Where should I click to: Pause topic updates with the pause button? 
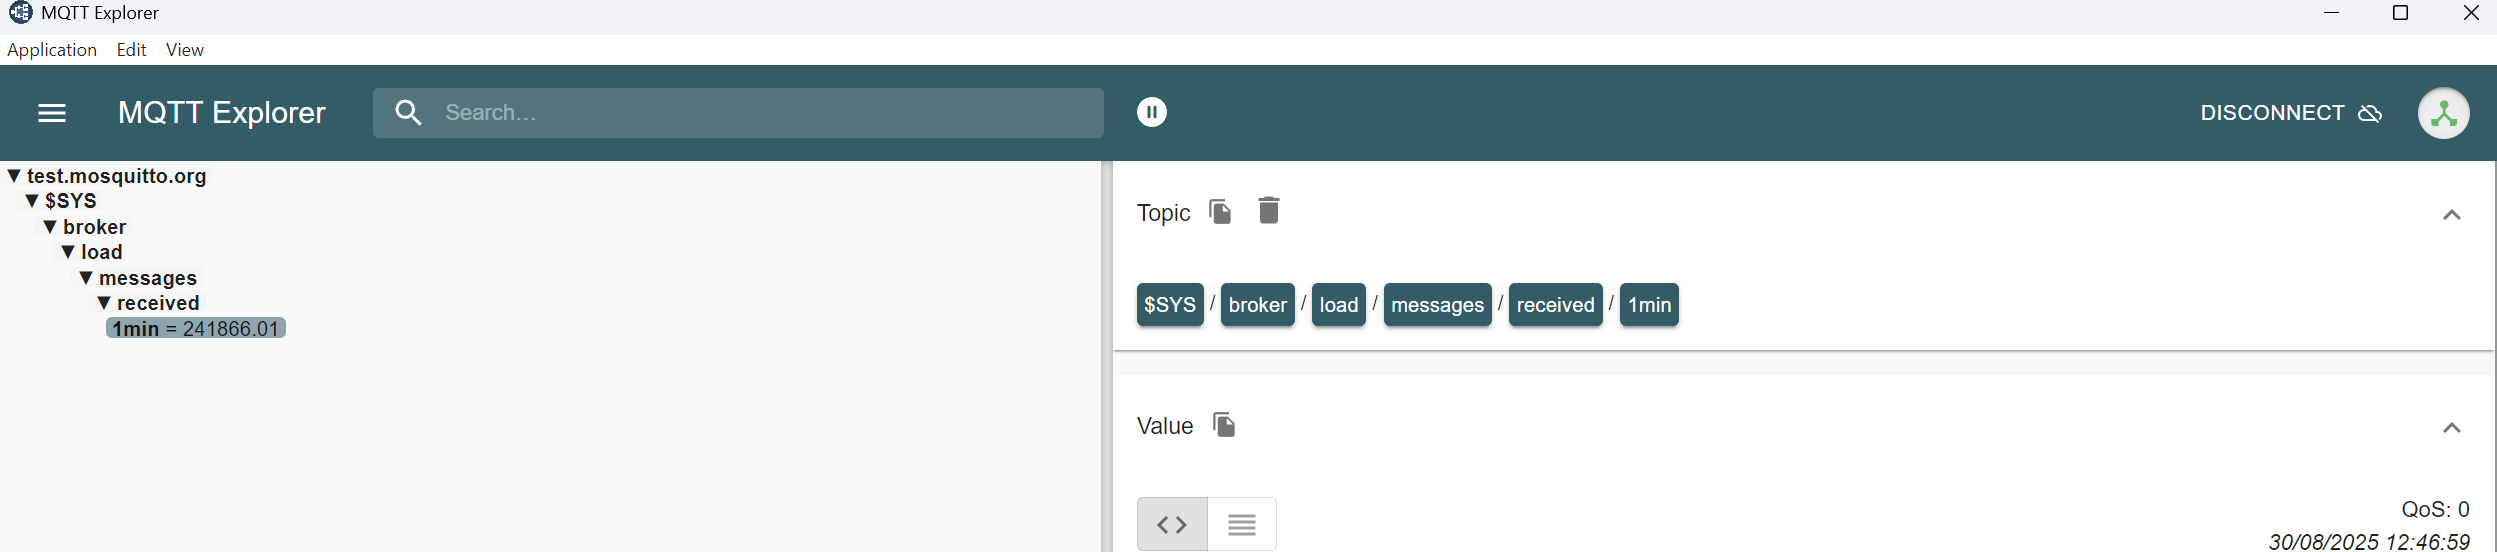[x=1152, y=112]
